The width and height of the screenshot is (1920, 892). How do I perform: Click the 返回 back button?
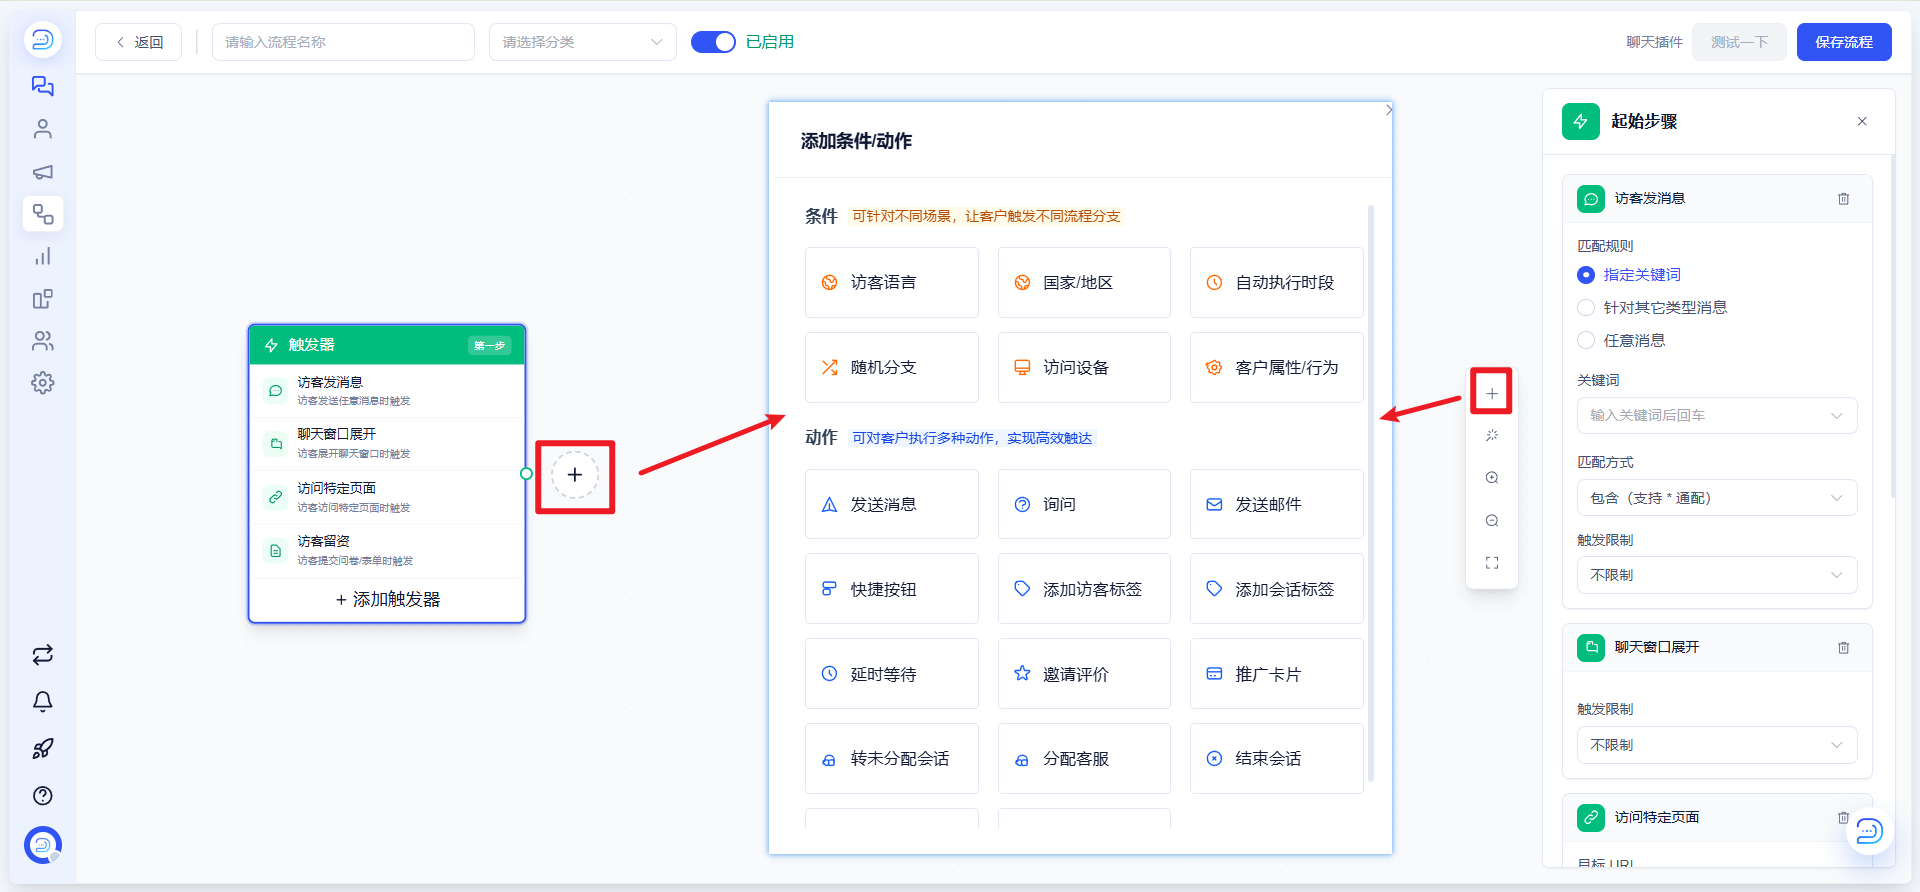pos(139,42)
